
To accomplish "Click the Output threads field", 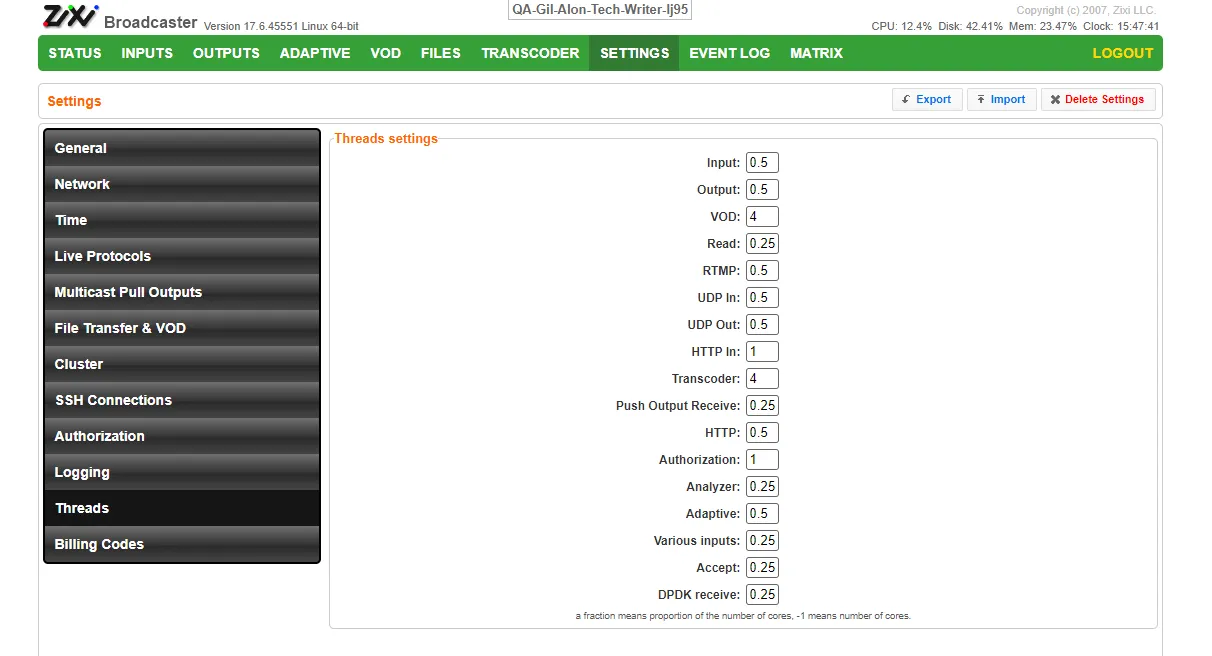I will click(762, 190).
